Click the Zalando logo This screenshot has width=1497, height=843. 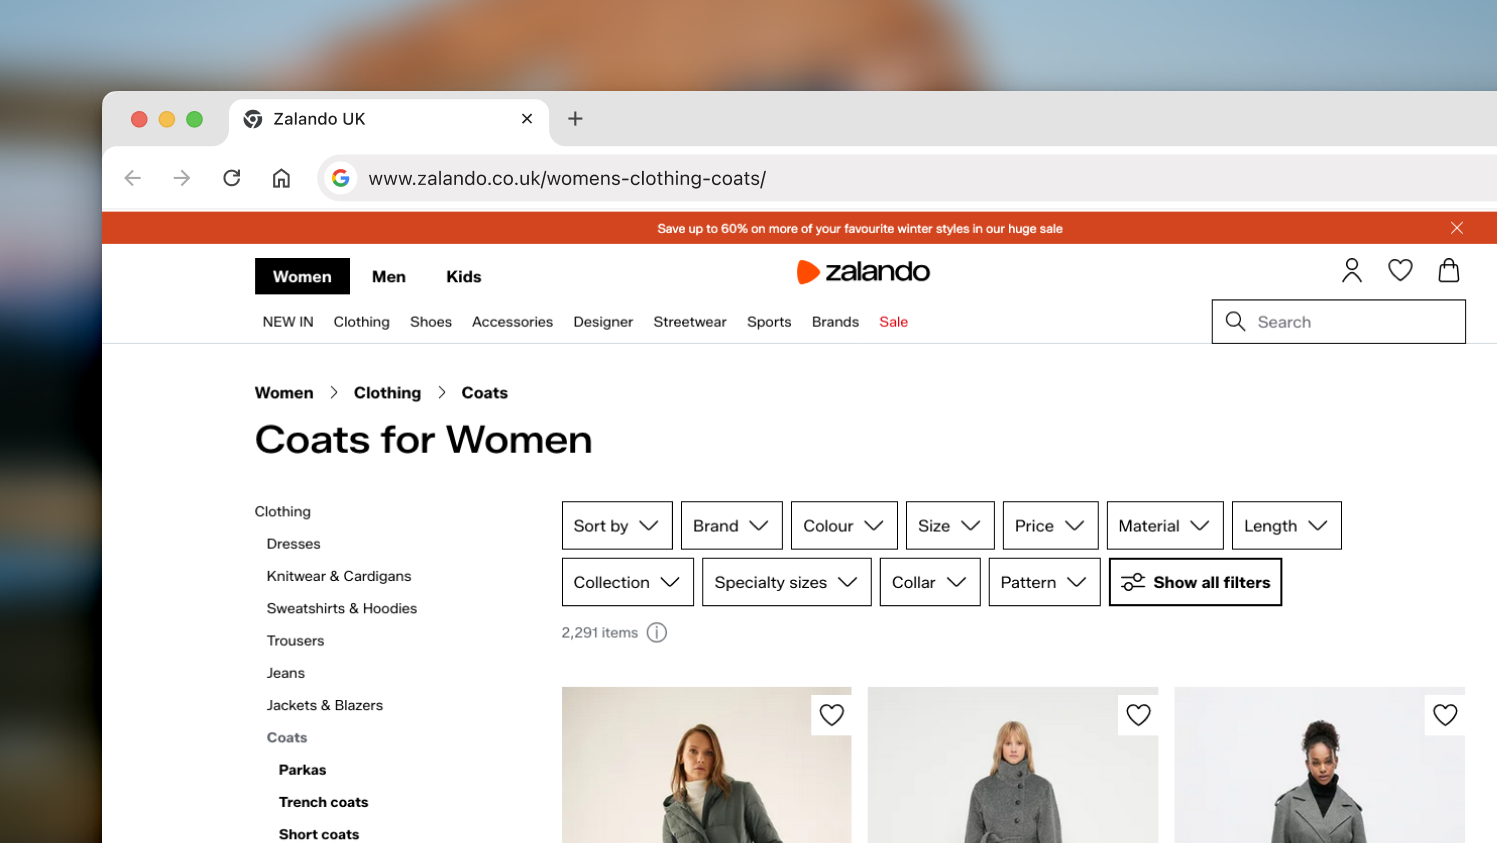[x=864, y=271]
